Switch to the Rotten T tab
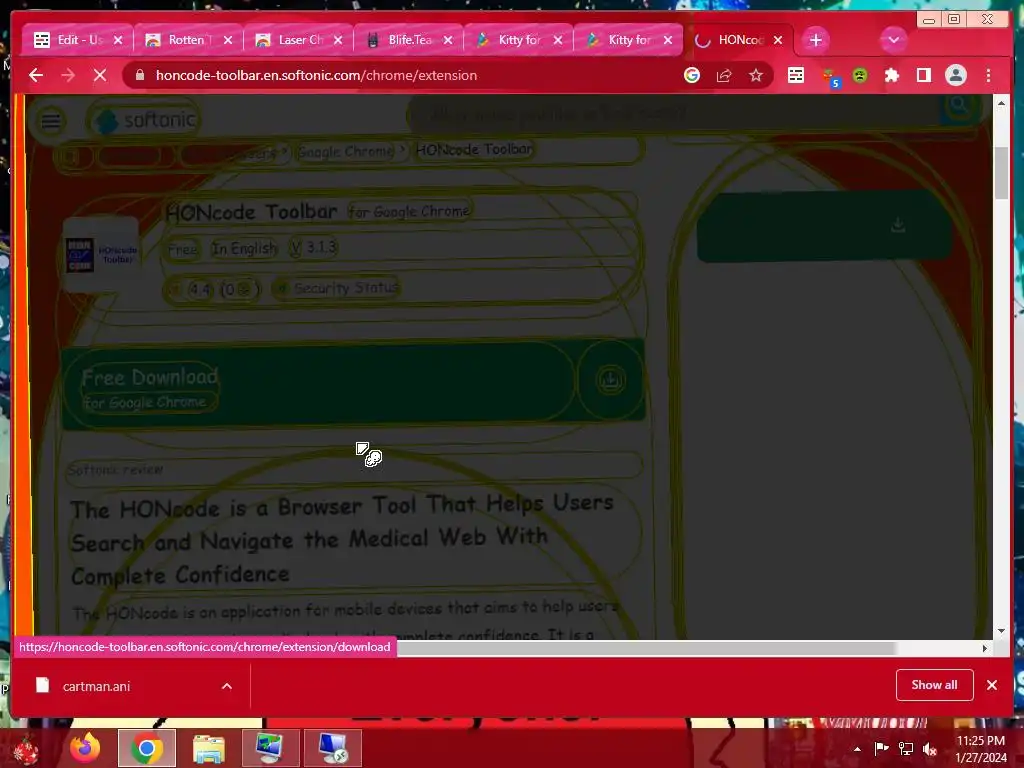The width and height of the screenshot is (1024, 768). pos(187,40)
